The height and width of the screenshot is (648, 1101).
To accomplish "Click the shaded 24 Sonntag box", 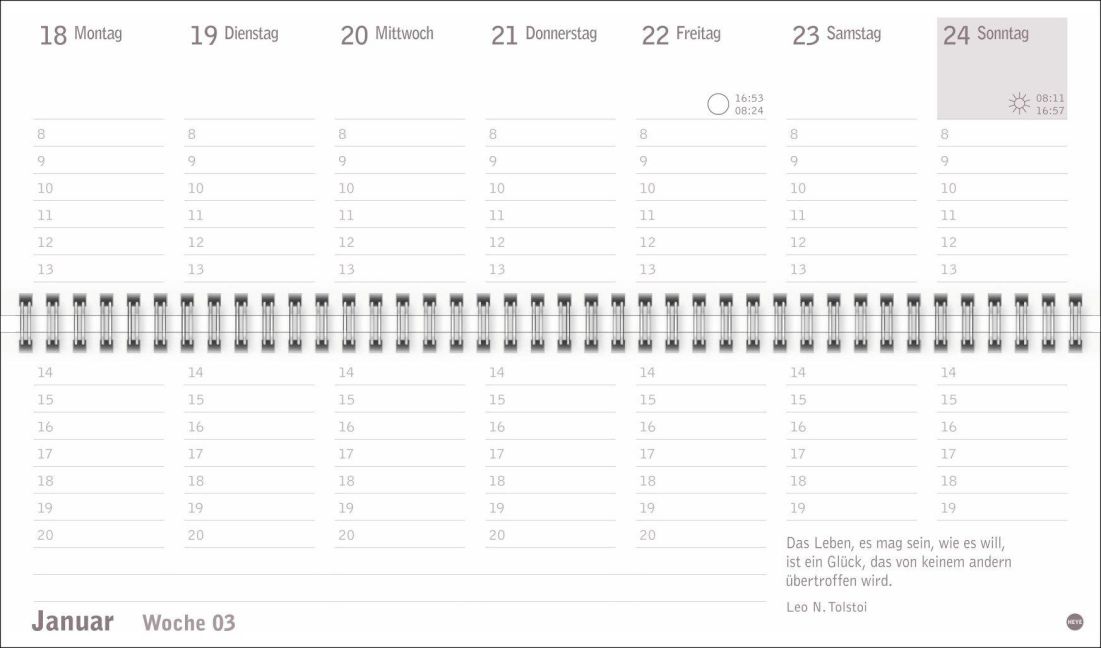I will click(1001, 68).
